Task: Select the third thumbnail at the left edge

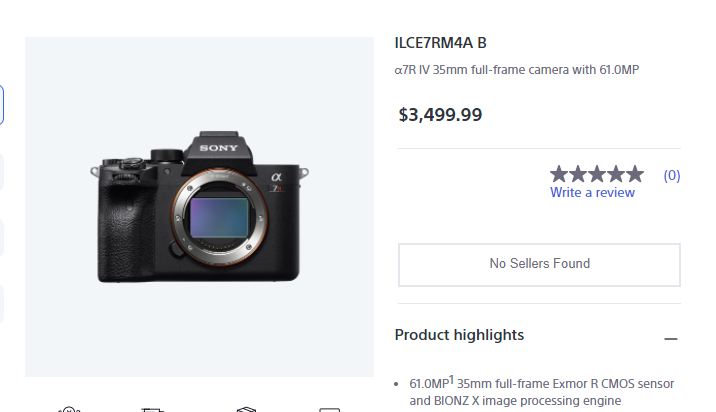Action: (1, 237)
